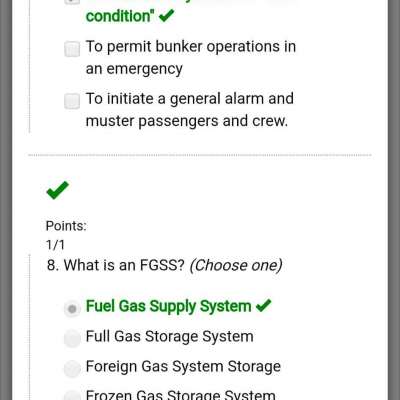Select the Fuel Gas Supply System radio button
The image size is (400, 400).
click(72, 309)
